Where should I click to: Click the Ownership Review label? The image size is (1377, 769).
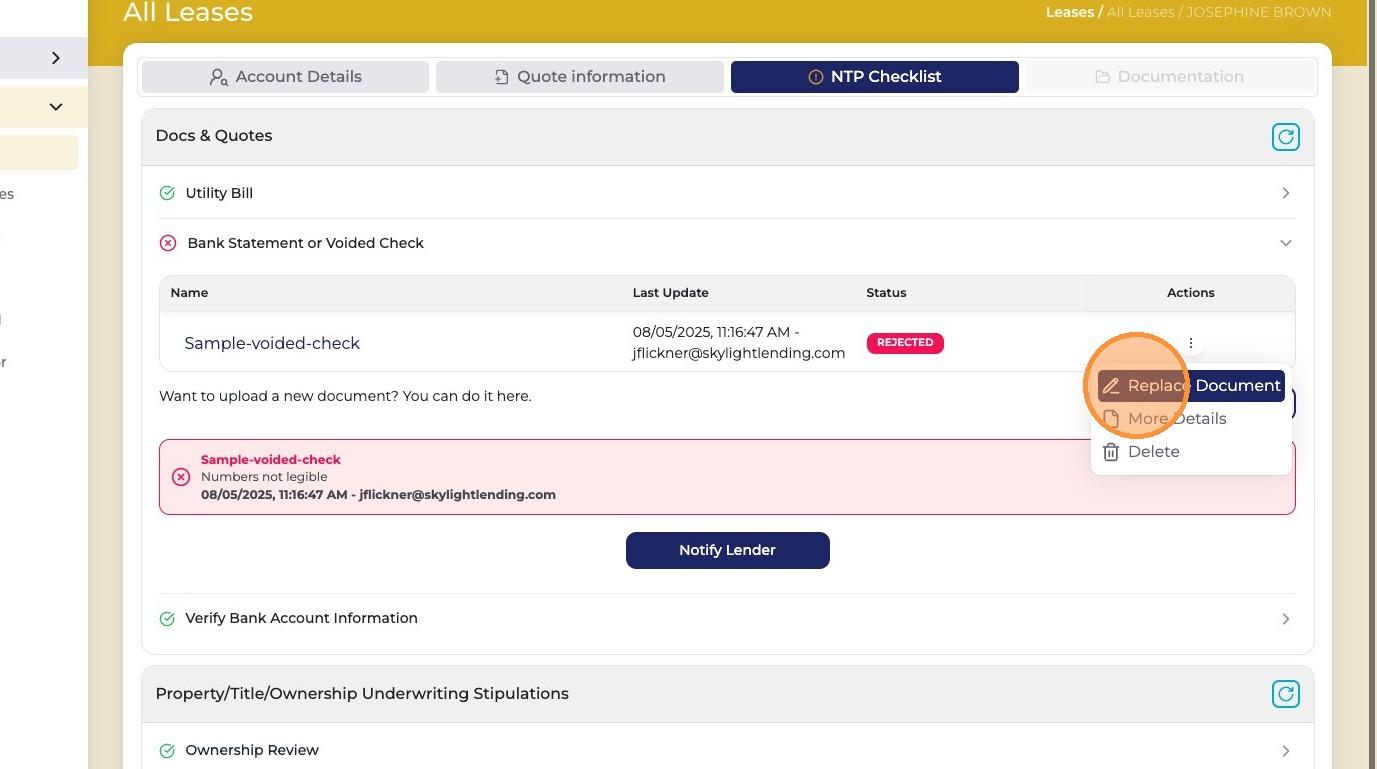(x=252, y=750)
